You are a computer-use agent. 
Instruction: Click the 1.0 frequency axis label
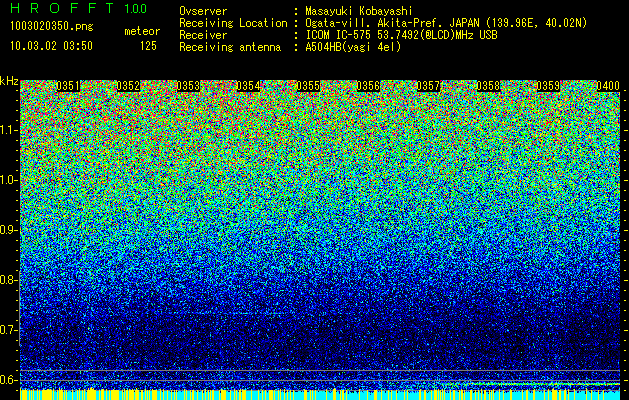coord(8,180)
